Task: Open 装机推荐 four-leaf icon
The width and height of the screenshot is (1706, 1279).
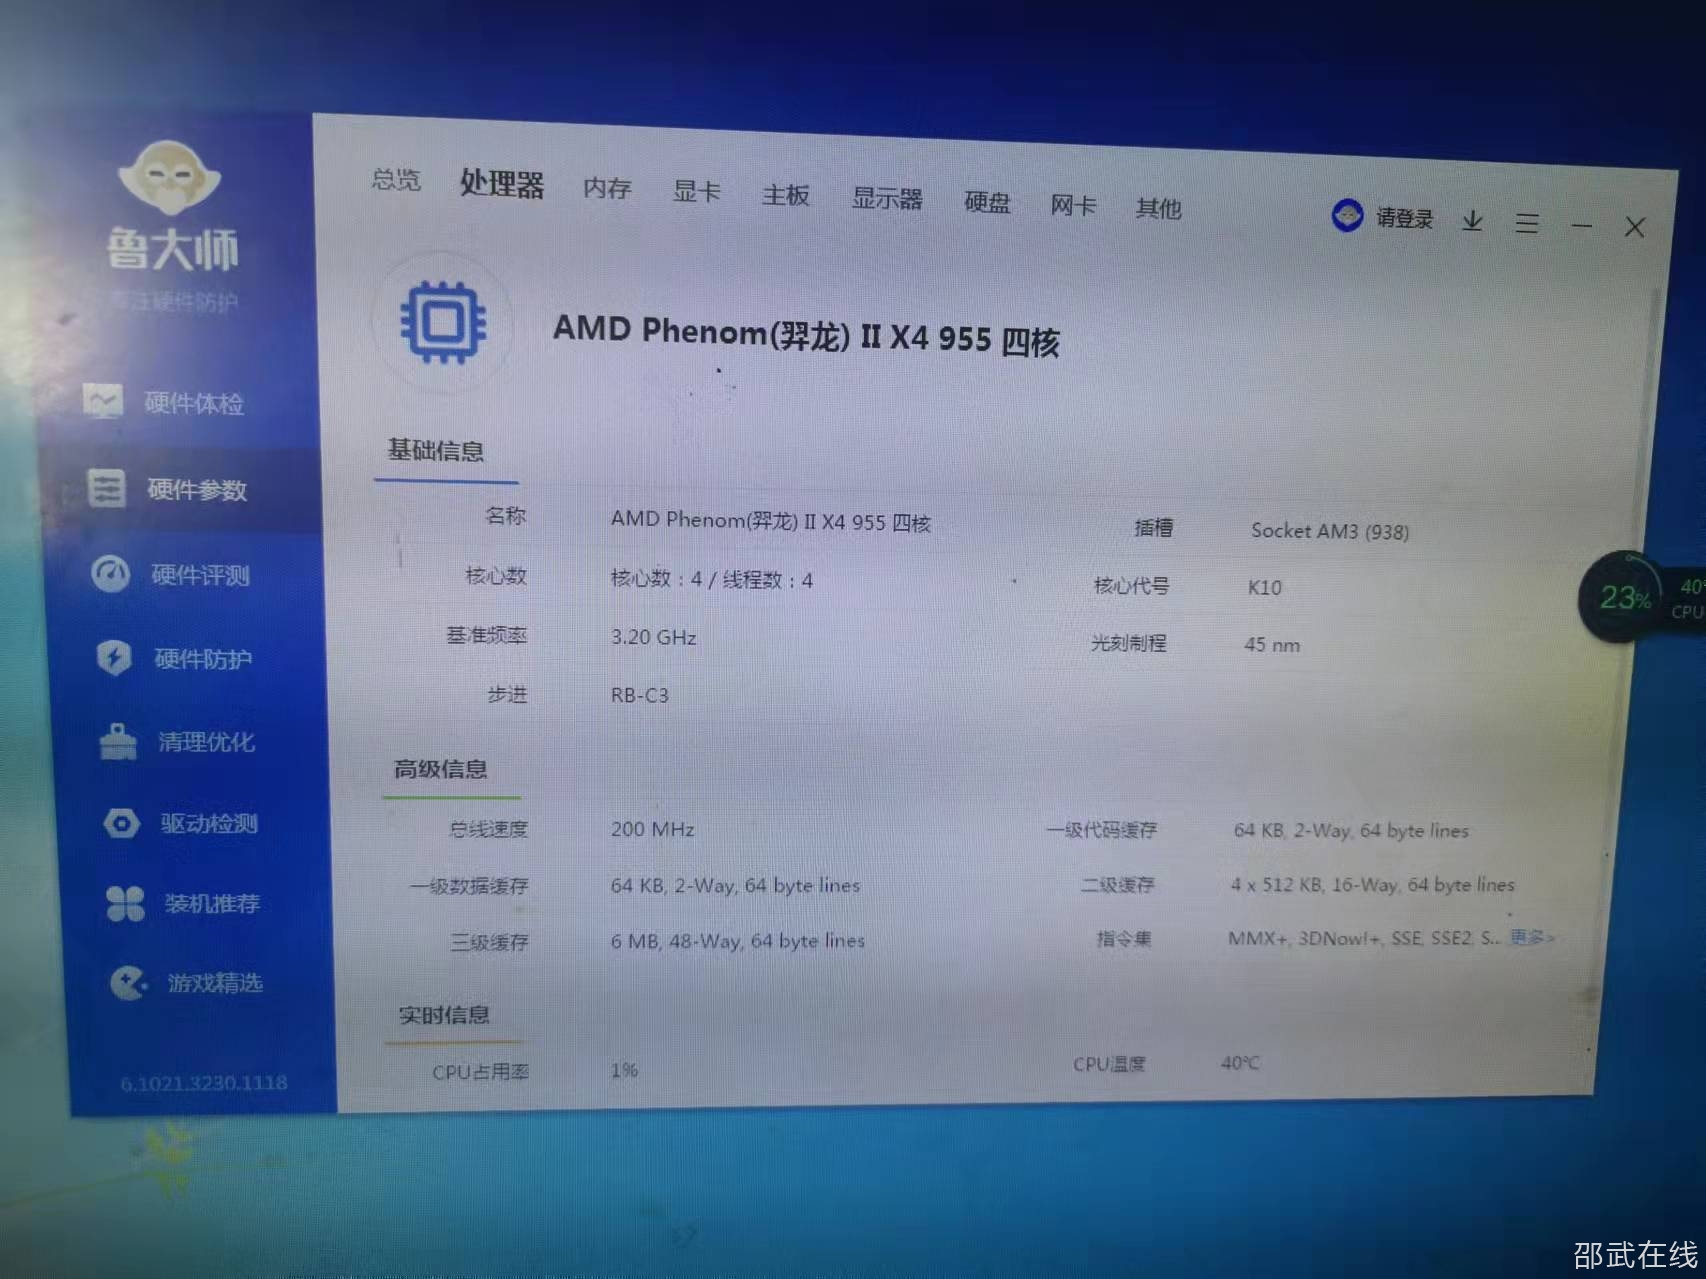Action: 125,903
